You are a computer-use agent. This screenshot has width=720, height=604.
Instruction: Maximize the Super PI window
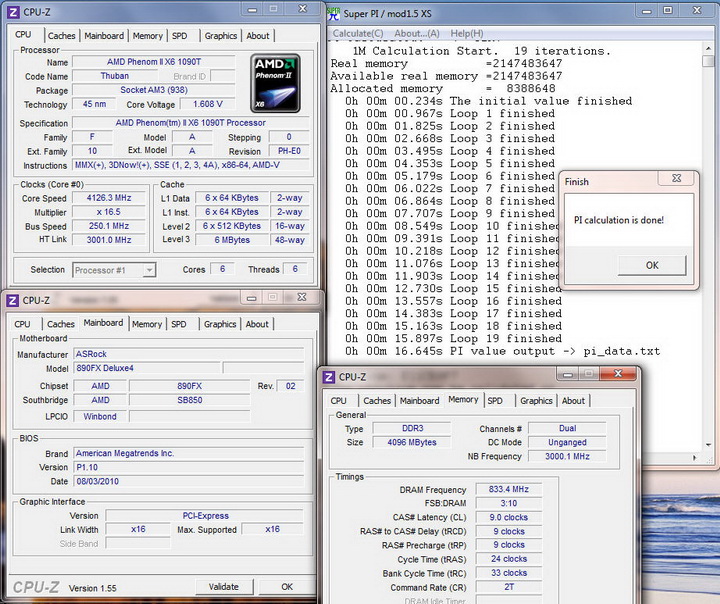(x=668, y=10)
